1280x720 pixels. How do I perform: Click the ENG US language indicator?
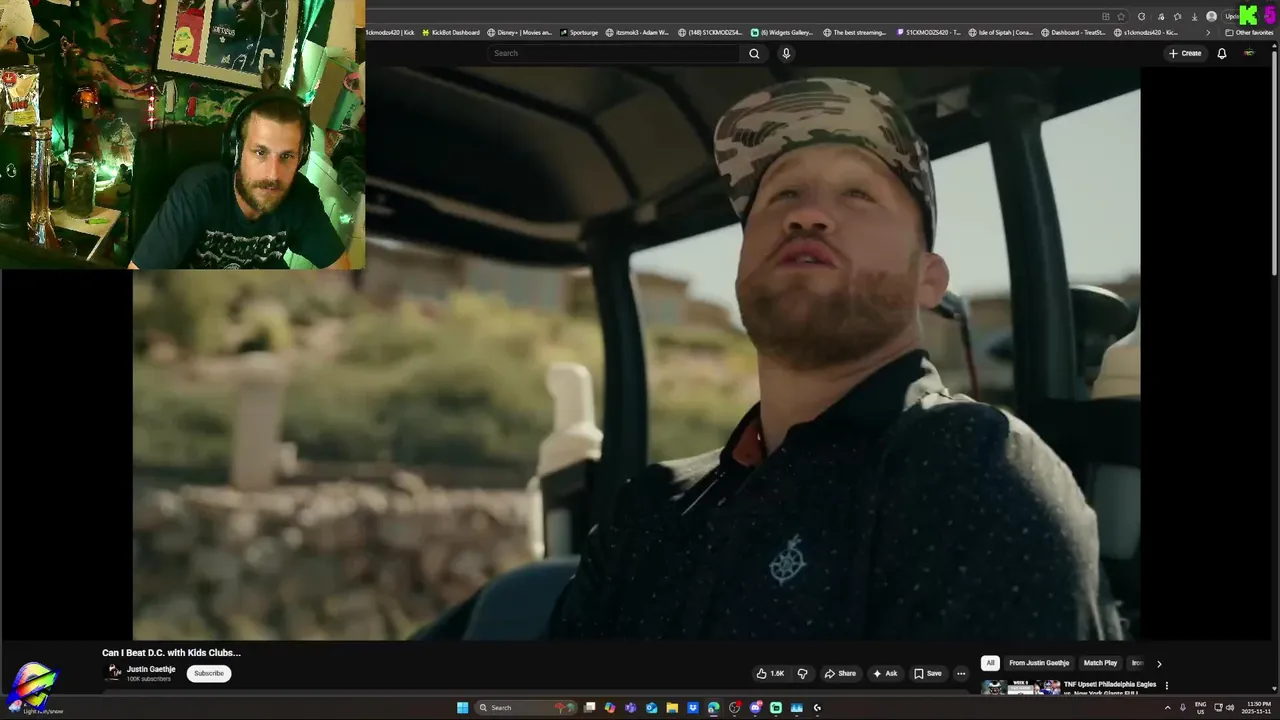[1200, 707]
